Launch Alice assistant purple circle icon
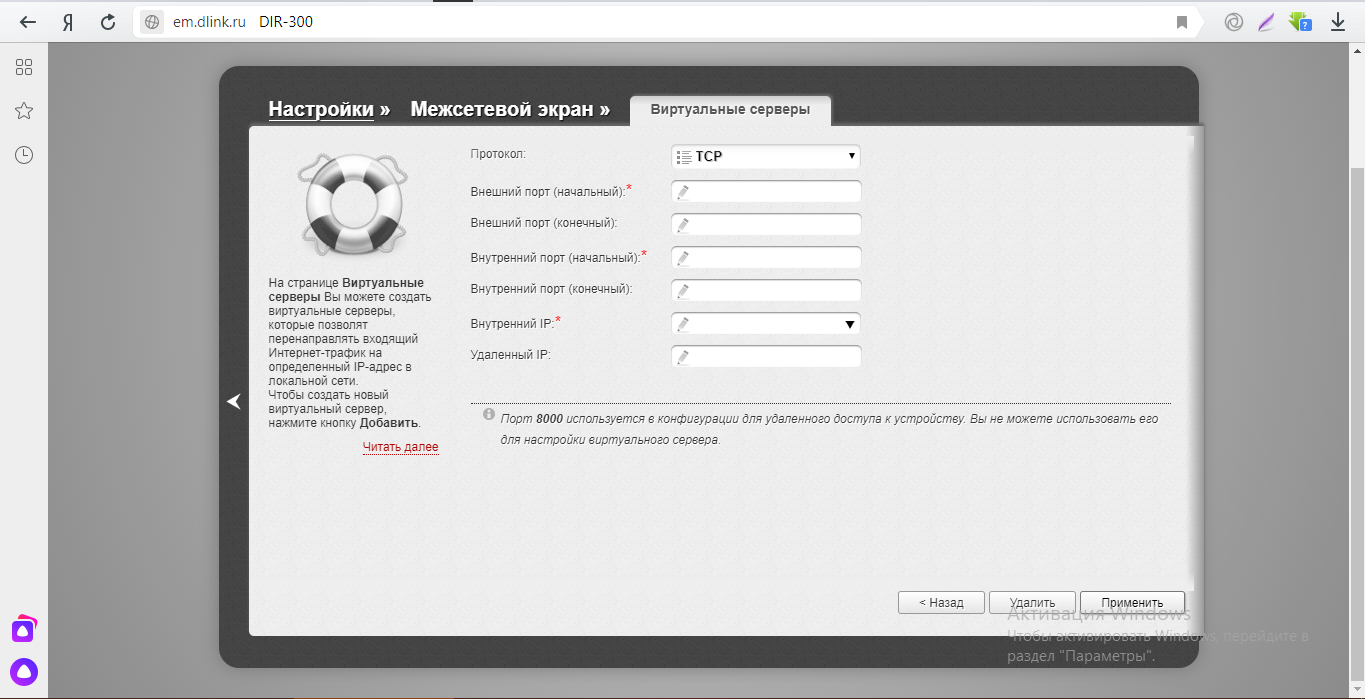1365x699 pixels. 24,671
